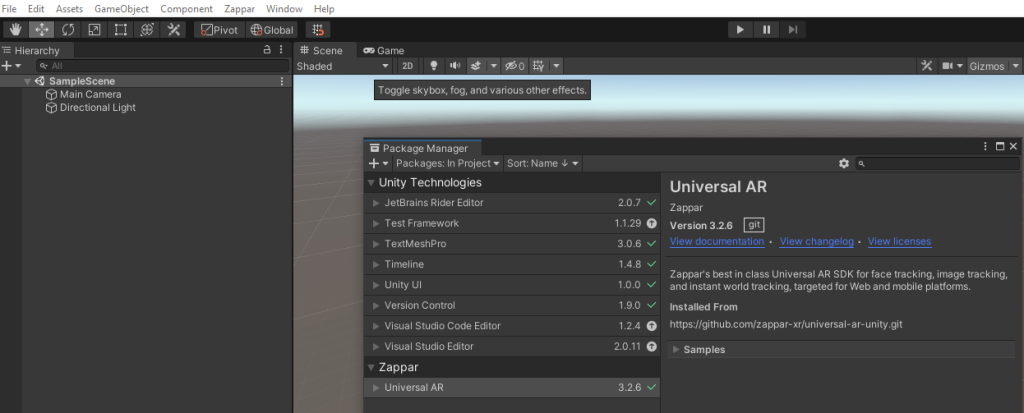Focus Package Manager search field
The image size is (1024, 413).
click(937, 163)
